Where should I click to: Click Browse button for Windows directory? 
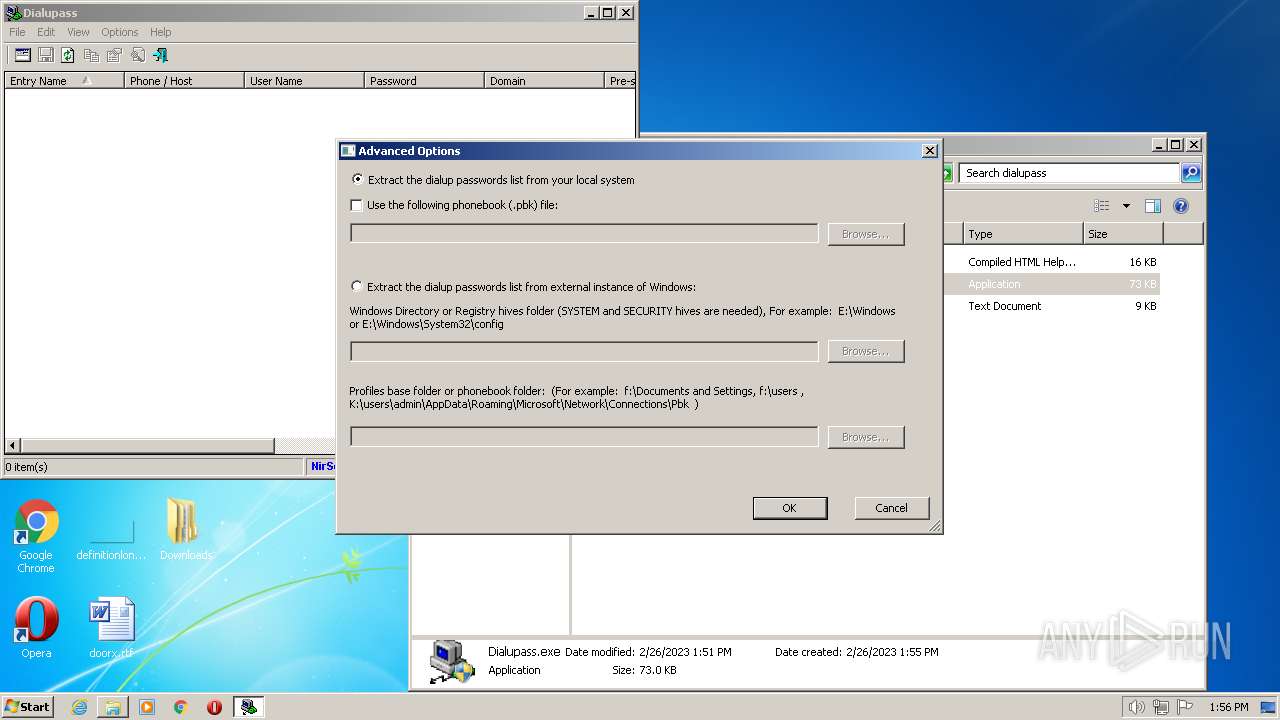click(x=866, y=351)
